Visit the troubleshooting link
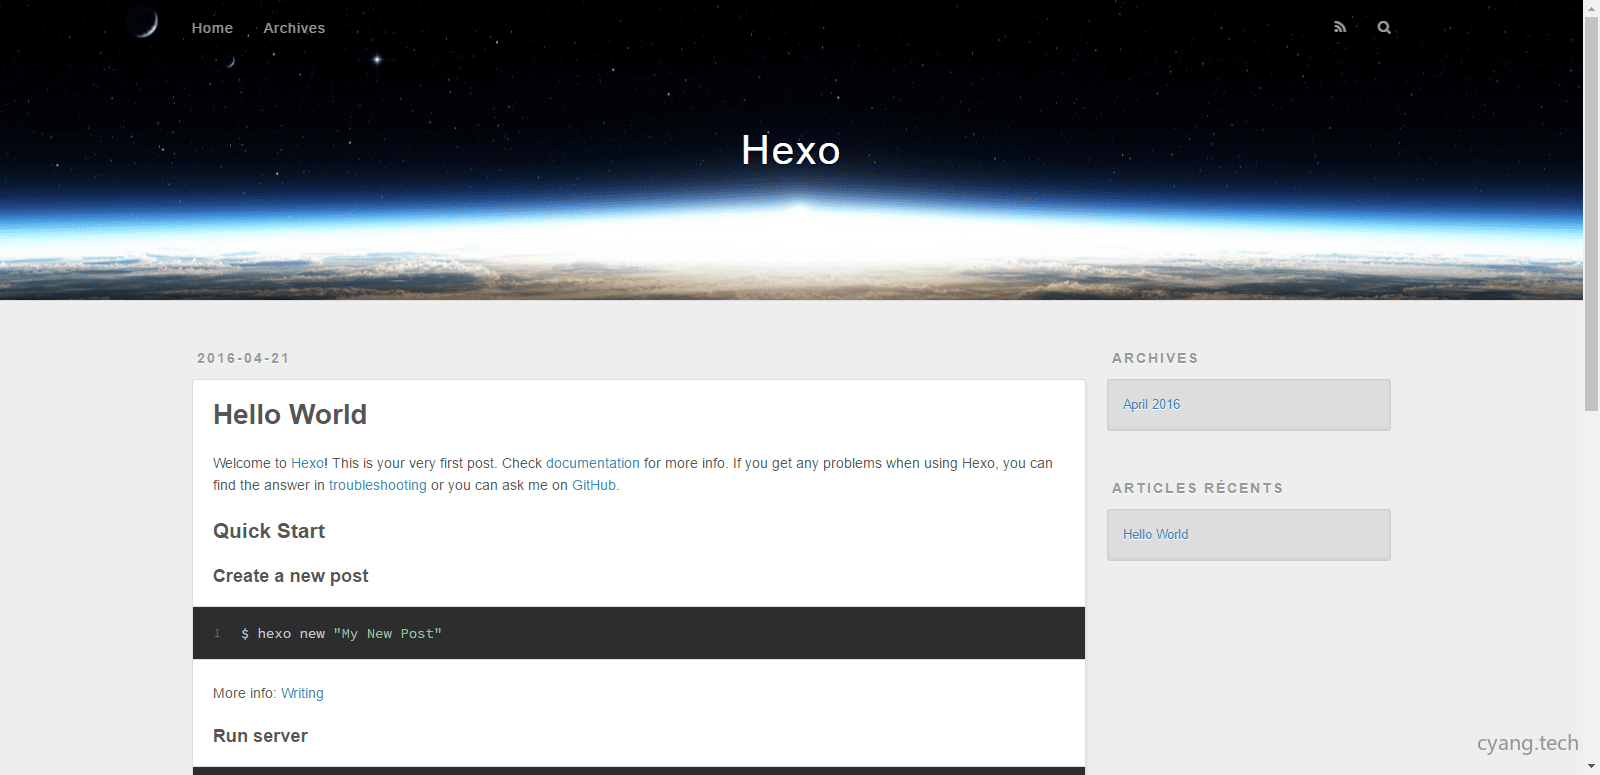Screen dimensions: 1600x775 pyautogui.click(x=377, y=485)
